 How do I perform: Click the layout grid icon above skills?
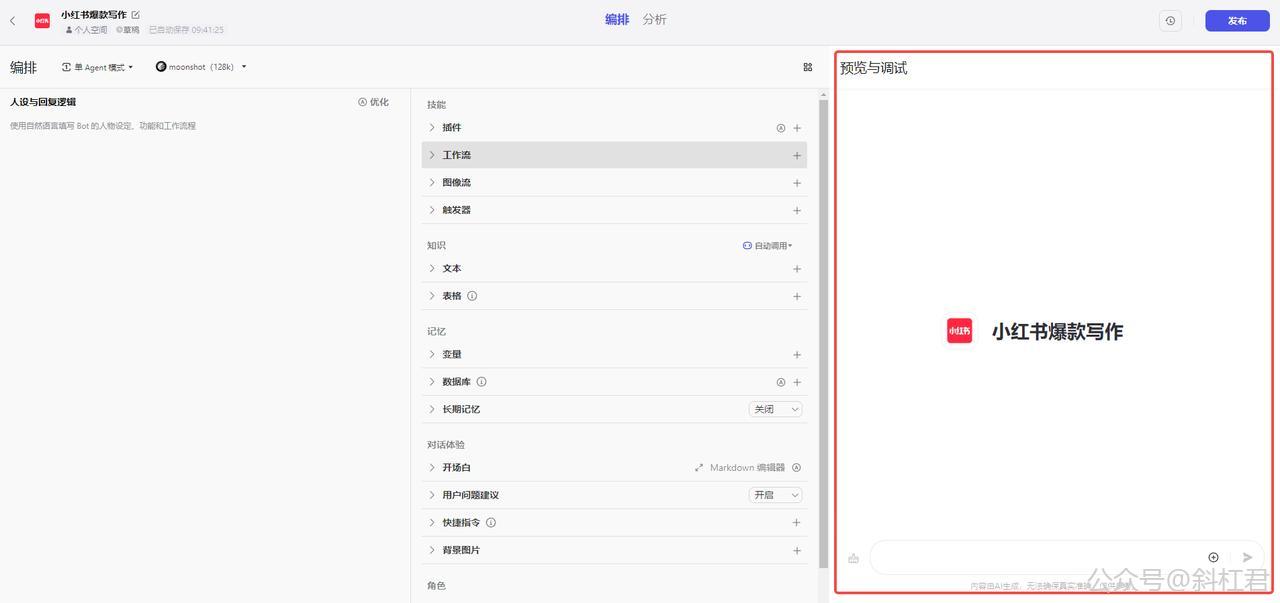pos(808,67)
